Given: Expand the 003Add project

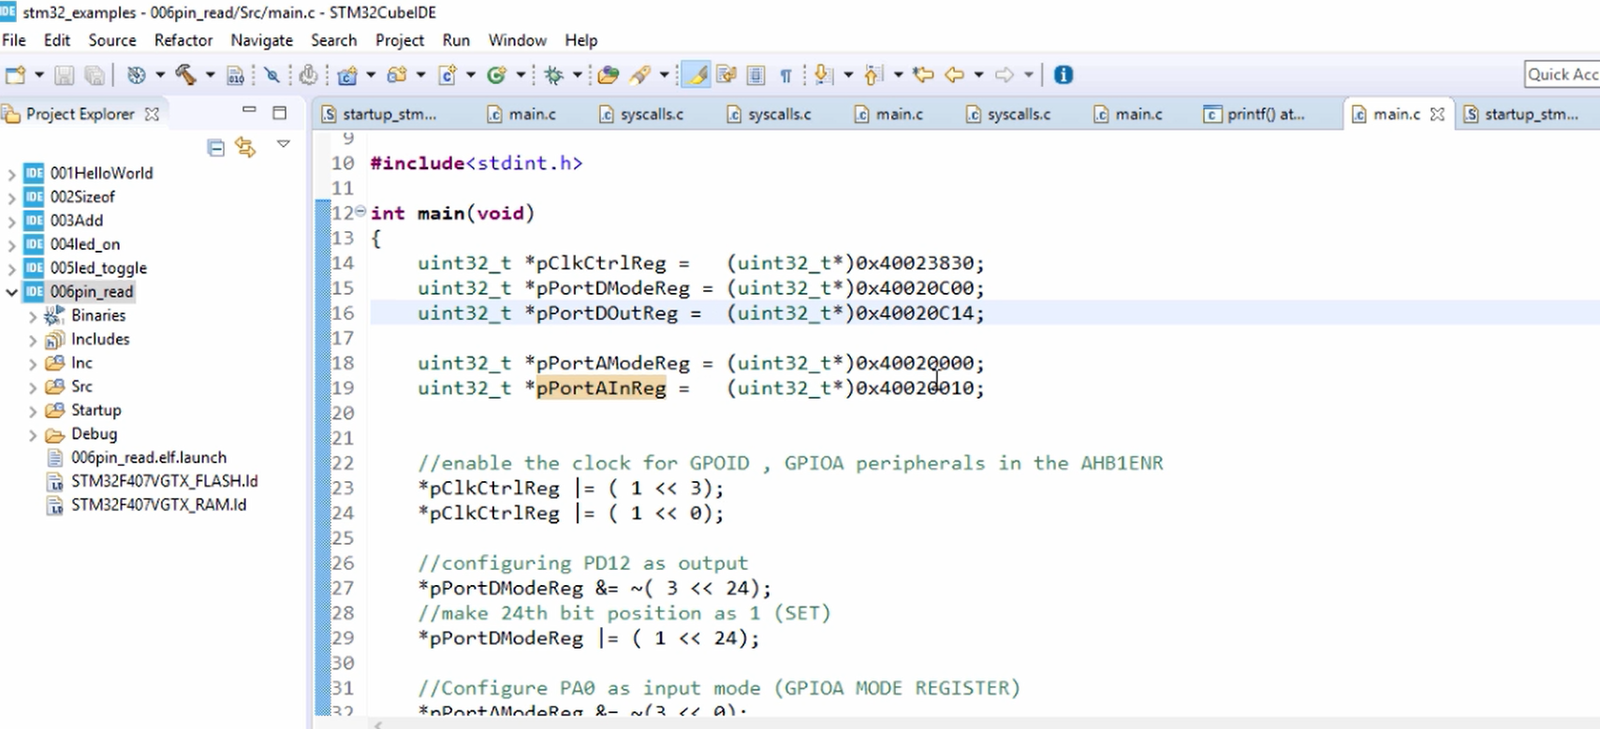Looking at the screenshot, I should (12, 221).
